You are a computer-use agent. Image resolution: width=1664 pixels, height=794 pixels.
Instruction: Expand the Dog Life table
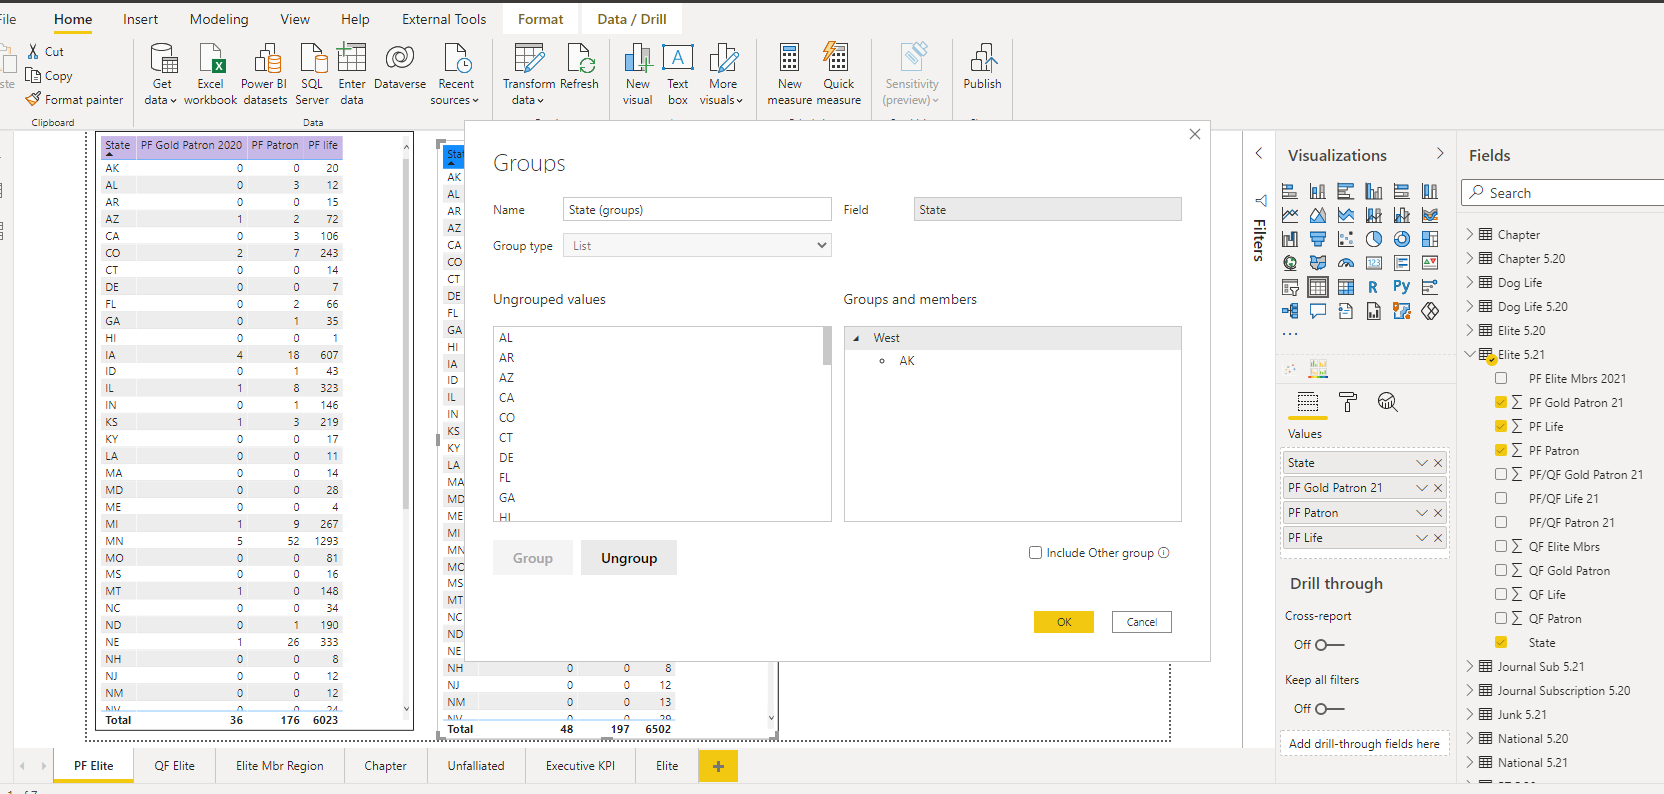point(1470,282)
